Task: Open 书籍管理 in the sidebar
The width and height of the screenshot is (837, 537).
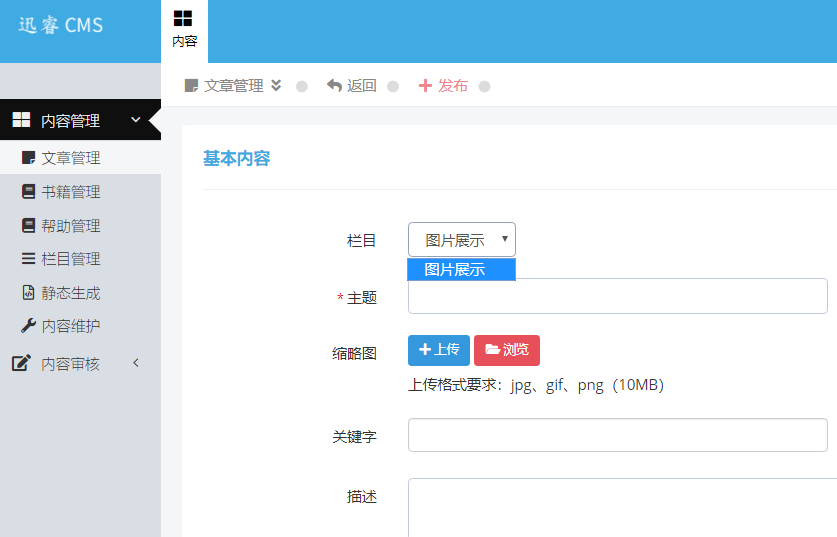Action: coord(80,192)
